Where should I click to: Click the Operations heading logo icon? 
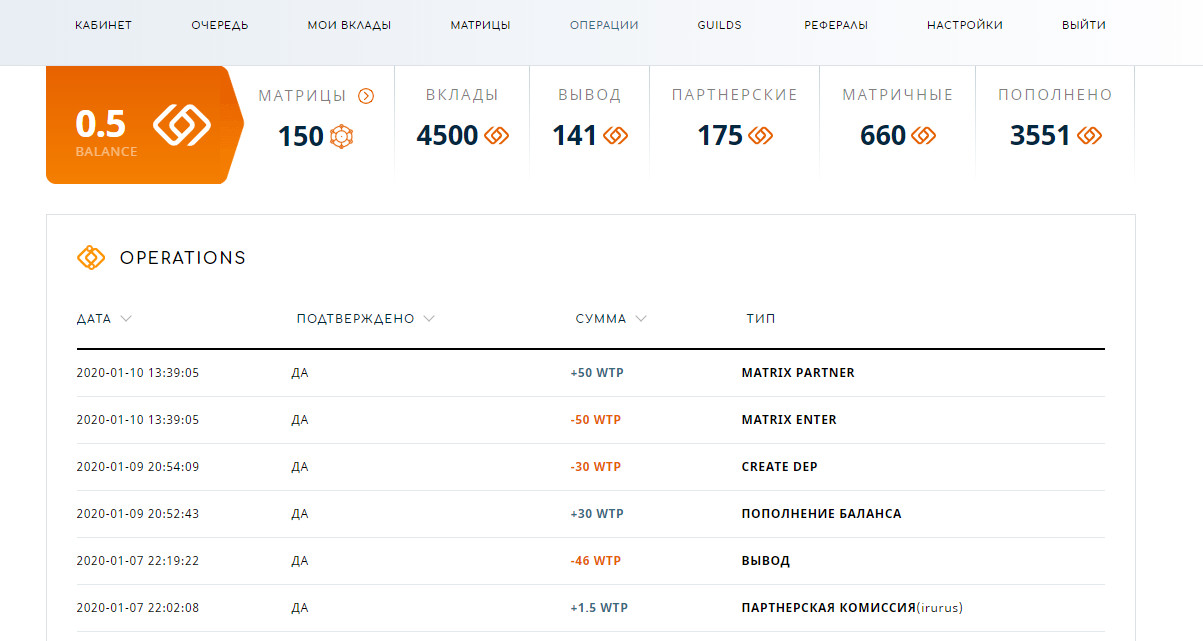pyautogui.click(x=91, y=257)
